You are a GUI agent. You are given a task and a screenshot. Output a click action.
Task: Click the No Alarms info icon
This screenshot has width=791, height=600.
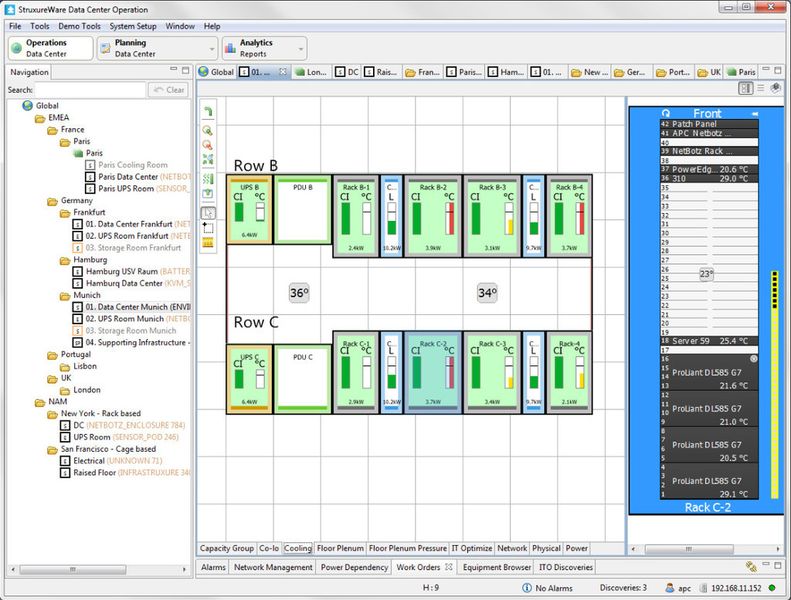[x=527, y=588]
